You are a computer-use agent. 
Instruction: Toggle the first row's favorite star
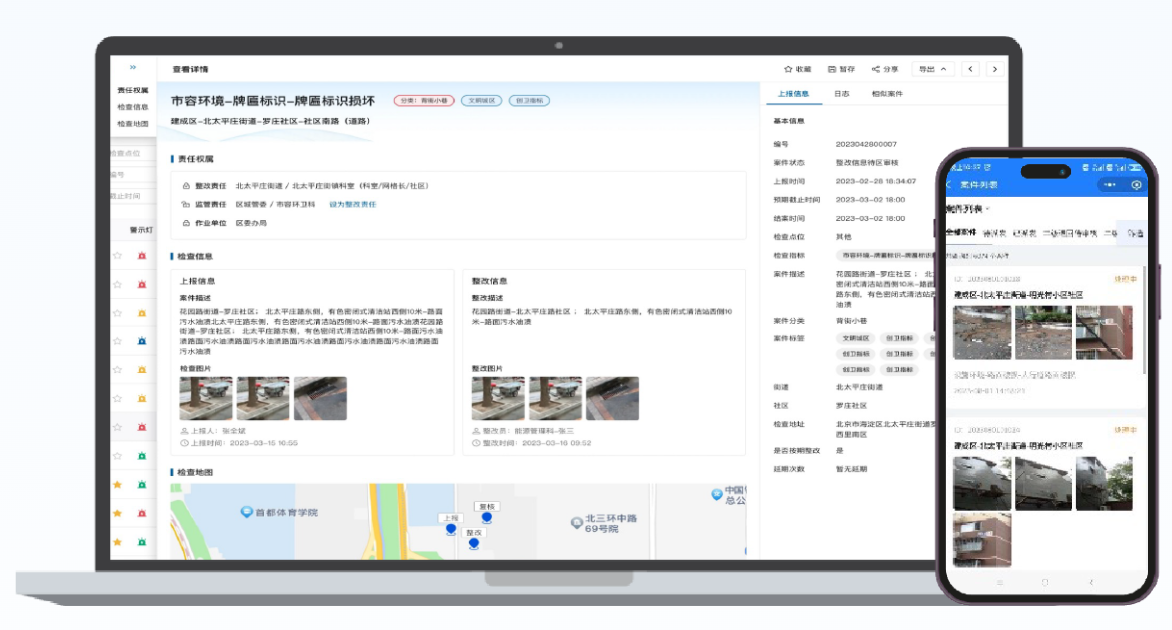point(117,256)
